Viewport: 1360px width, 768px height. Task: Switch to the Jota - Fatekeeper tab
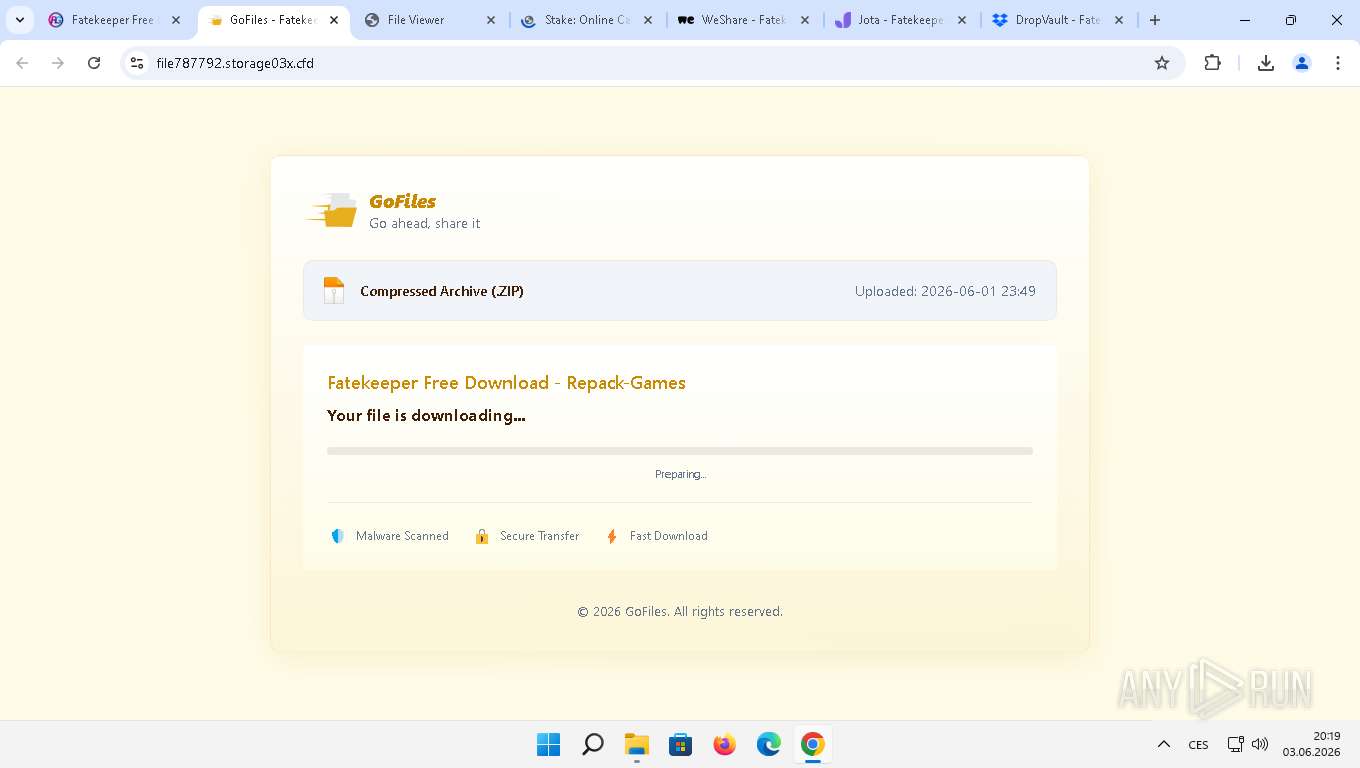click(901, 20)
